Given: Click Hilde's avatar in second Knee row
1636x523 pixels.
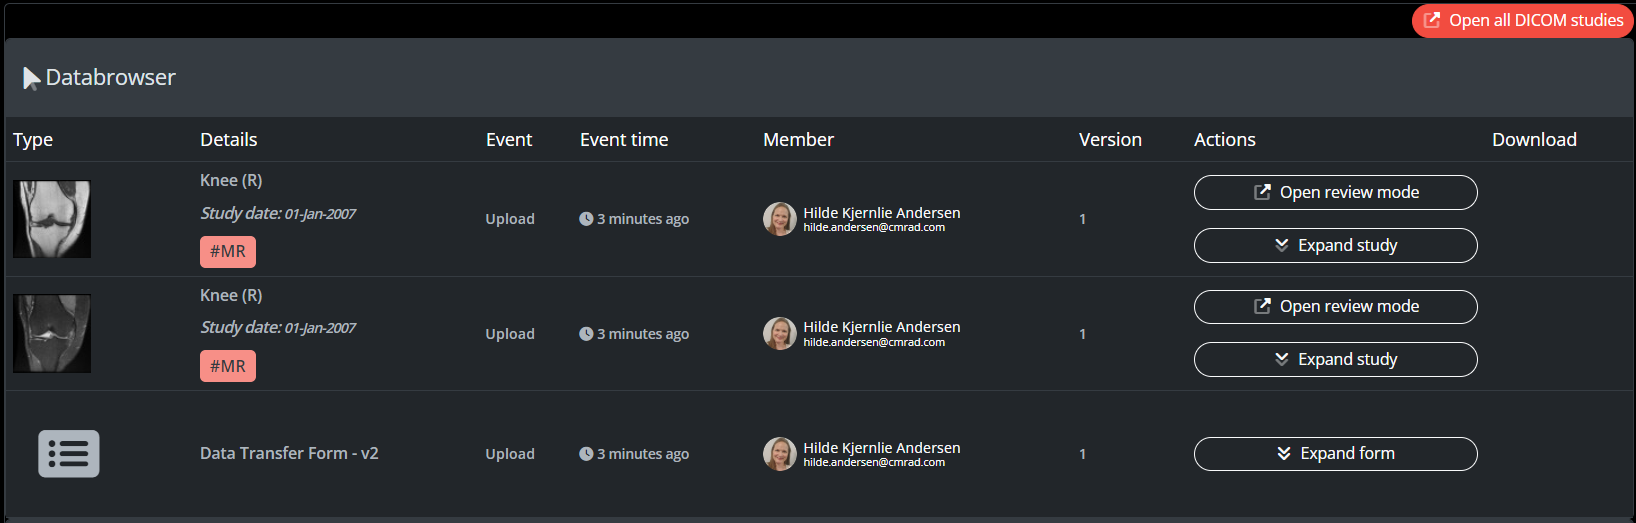Looking at the screenshot, I should [x=780, y=334].
